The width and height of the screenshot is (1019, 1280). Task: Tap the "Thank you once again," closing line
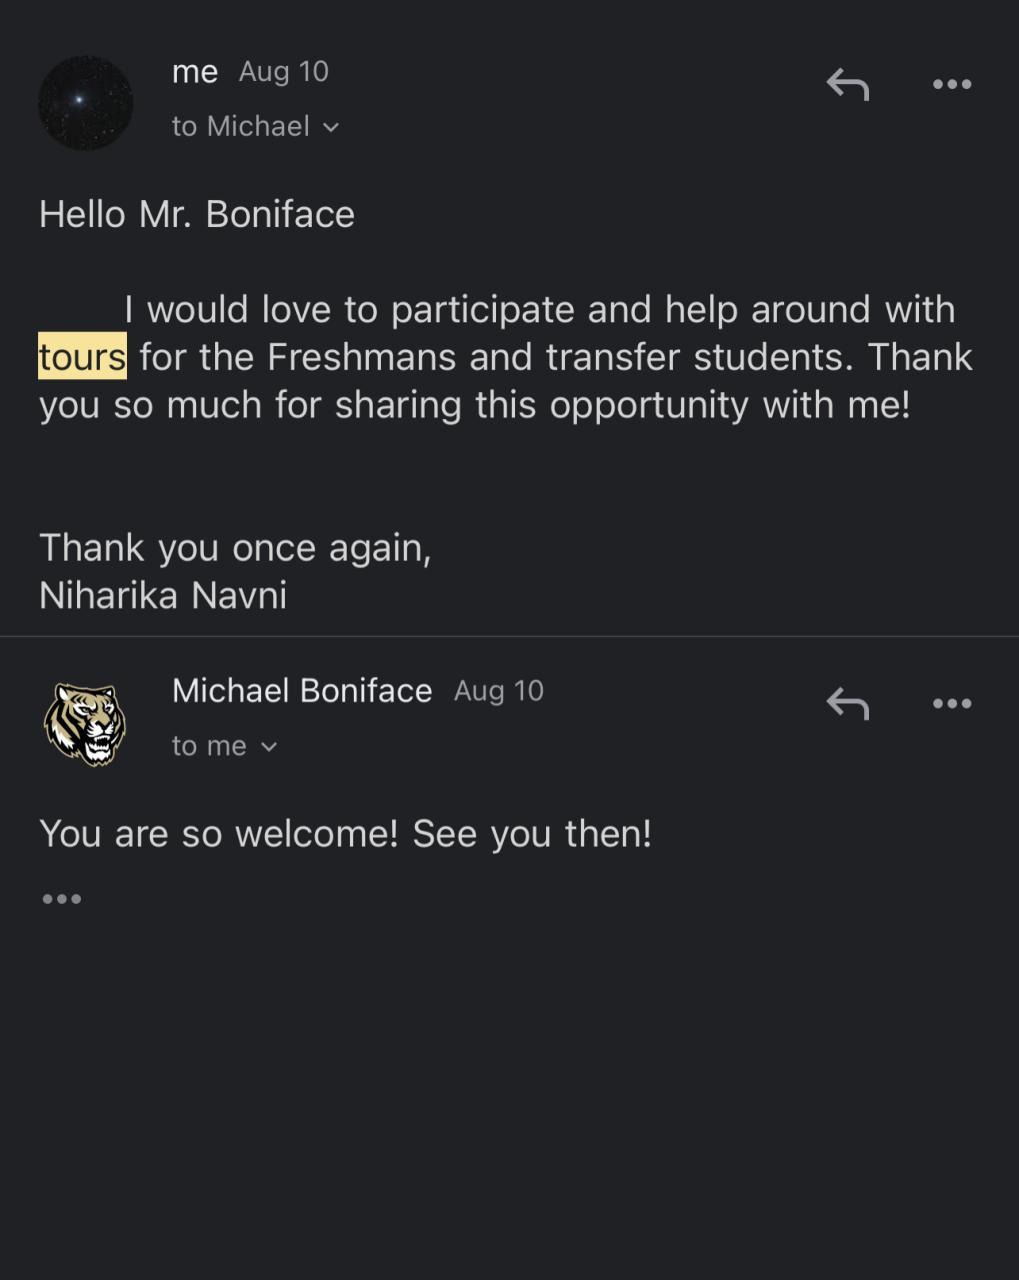(x=235, y=548)
